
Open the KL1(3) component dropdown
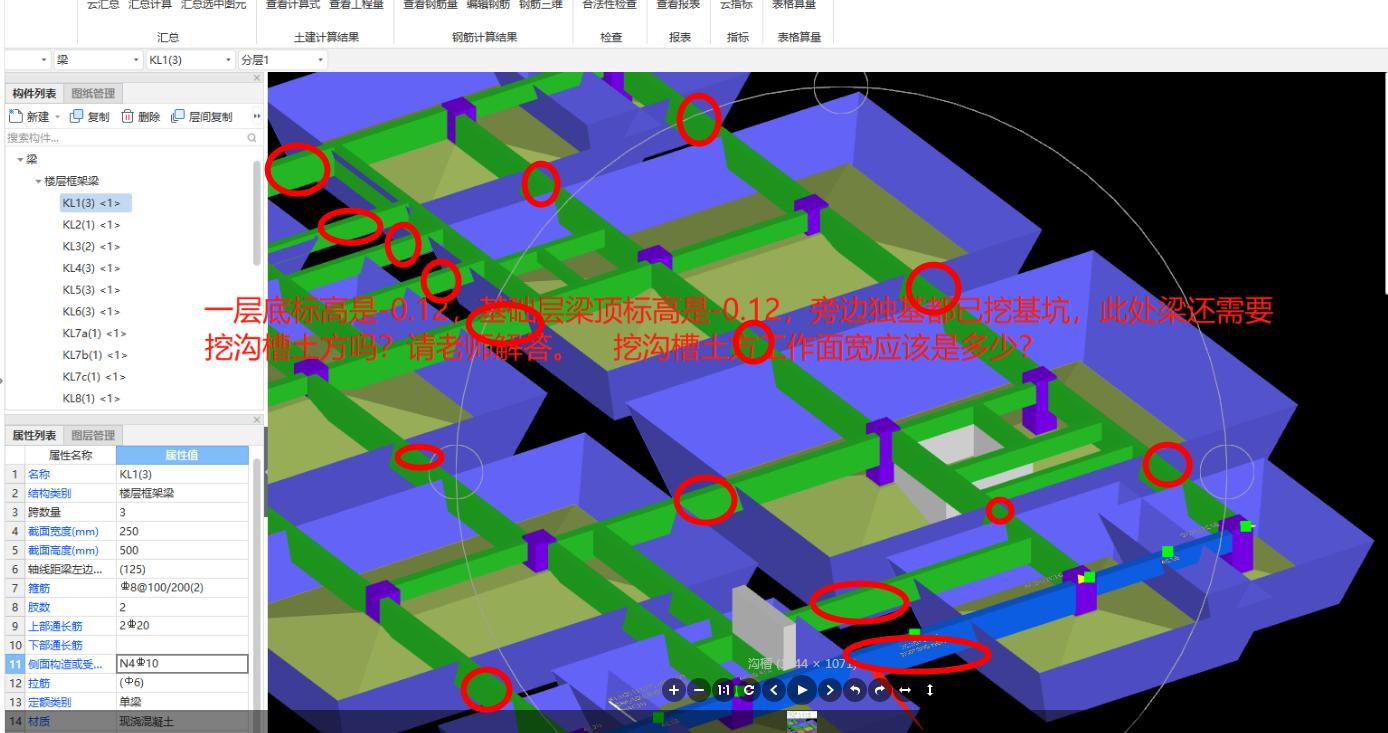tap(190, 60)
